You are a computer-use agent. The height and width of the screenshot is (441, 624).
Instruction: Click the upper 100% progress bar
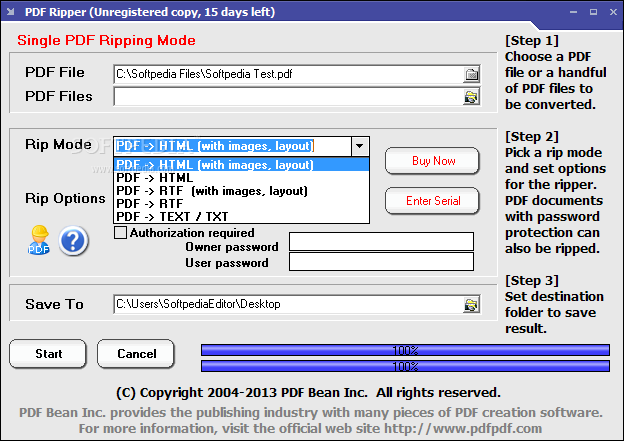pos(405,350)
